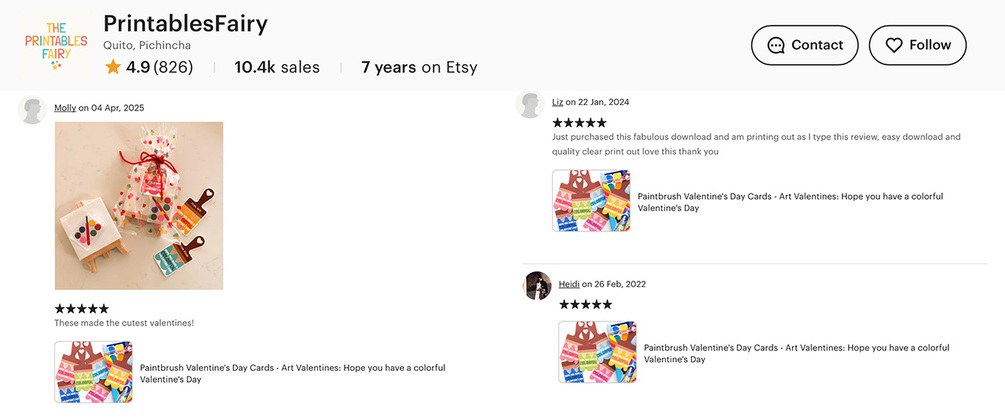Open the PrintablesFairy shop name

click(185, 23)
